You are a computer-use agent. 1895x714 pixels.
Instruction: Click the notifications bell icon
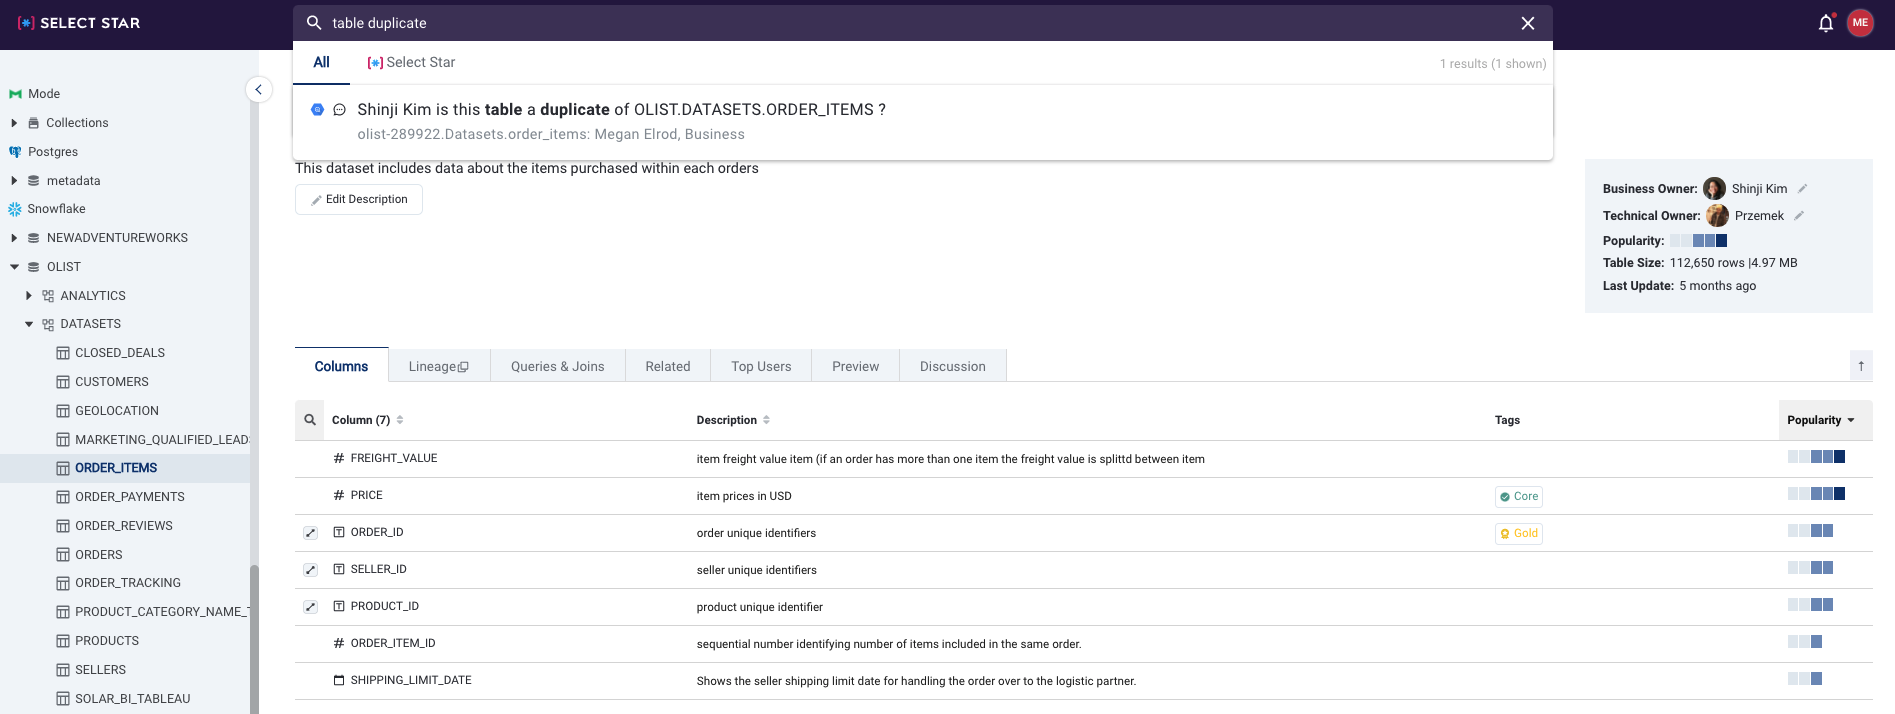[x=1825, y=23]
